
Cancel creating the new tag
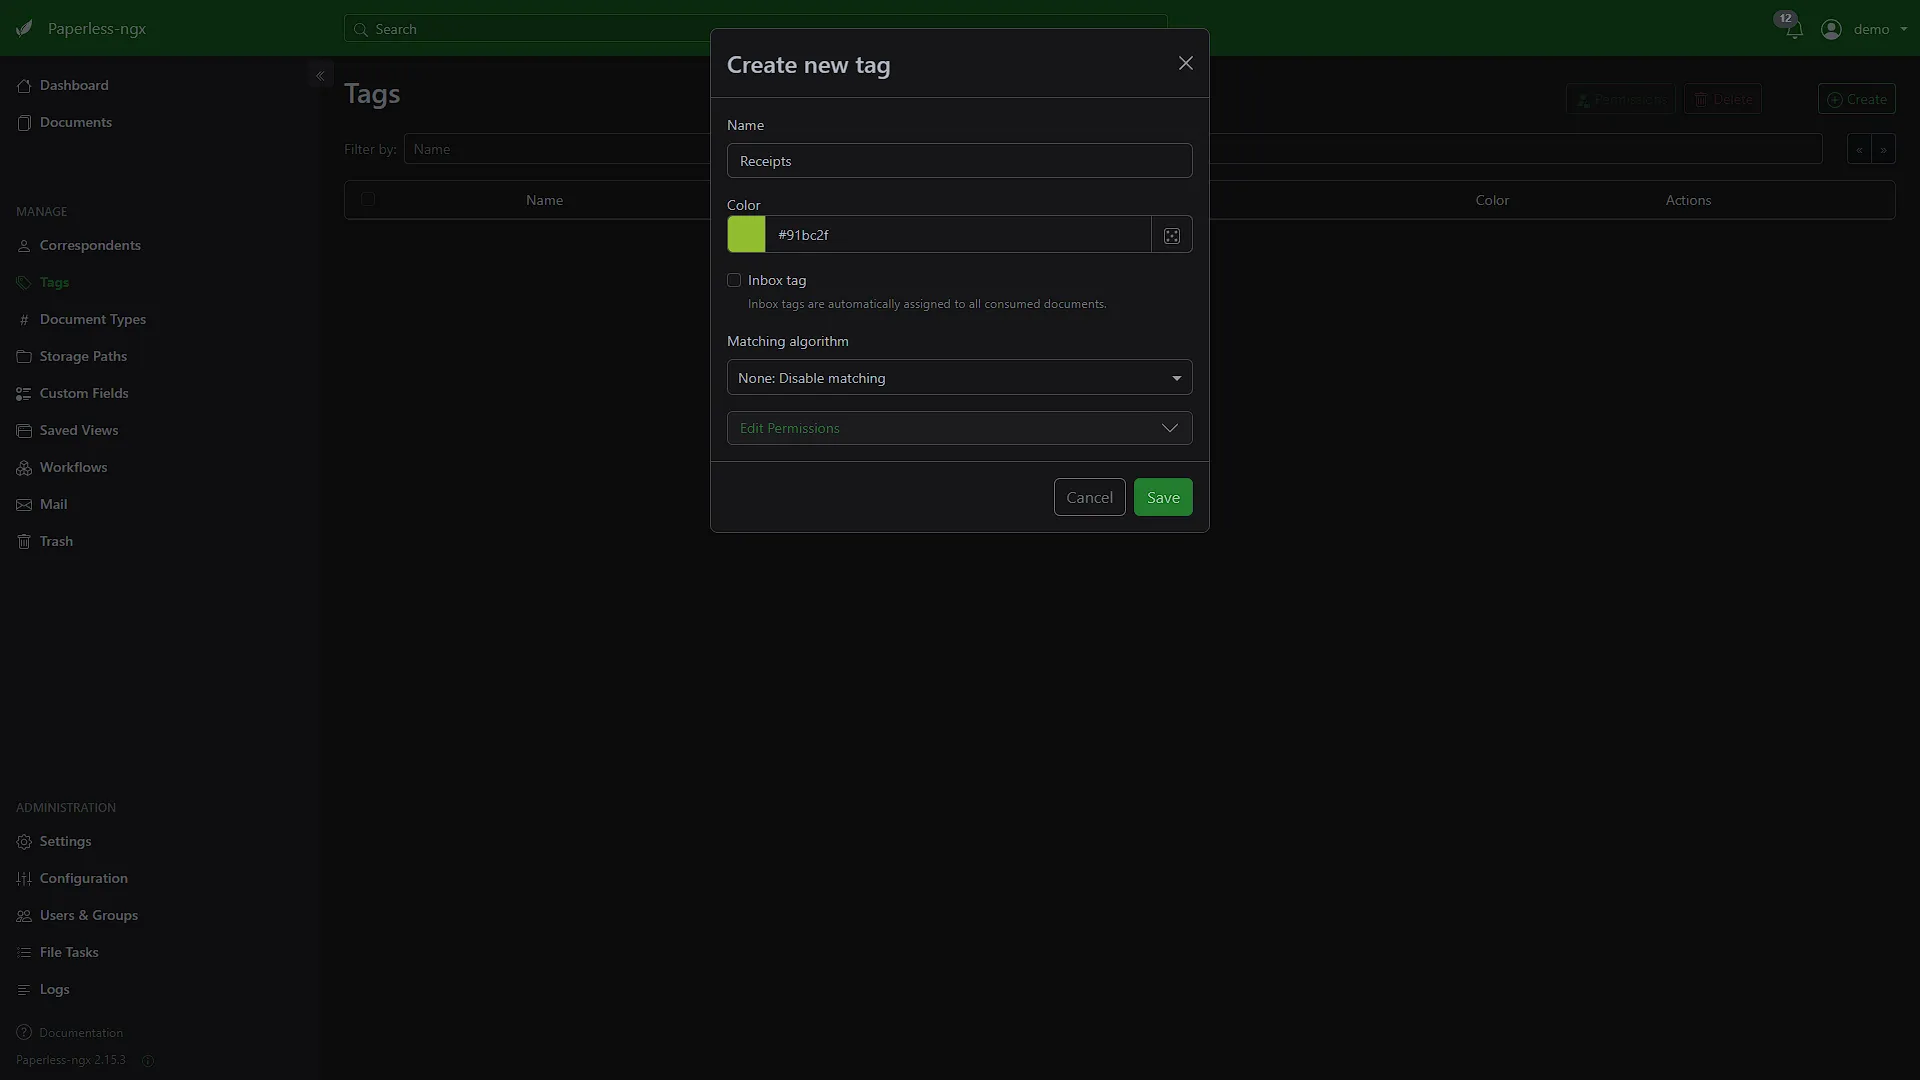pyautogui.click(x=1089, y=497)
